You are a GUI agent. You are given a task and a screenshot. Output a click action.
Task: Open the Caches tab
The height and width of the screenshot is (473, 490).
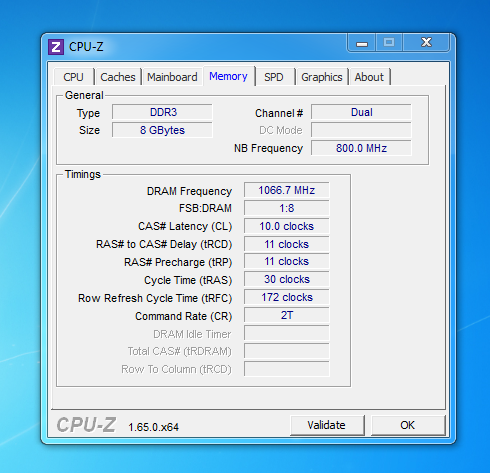(x=118, y=77)
